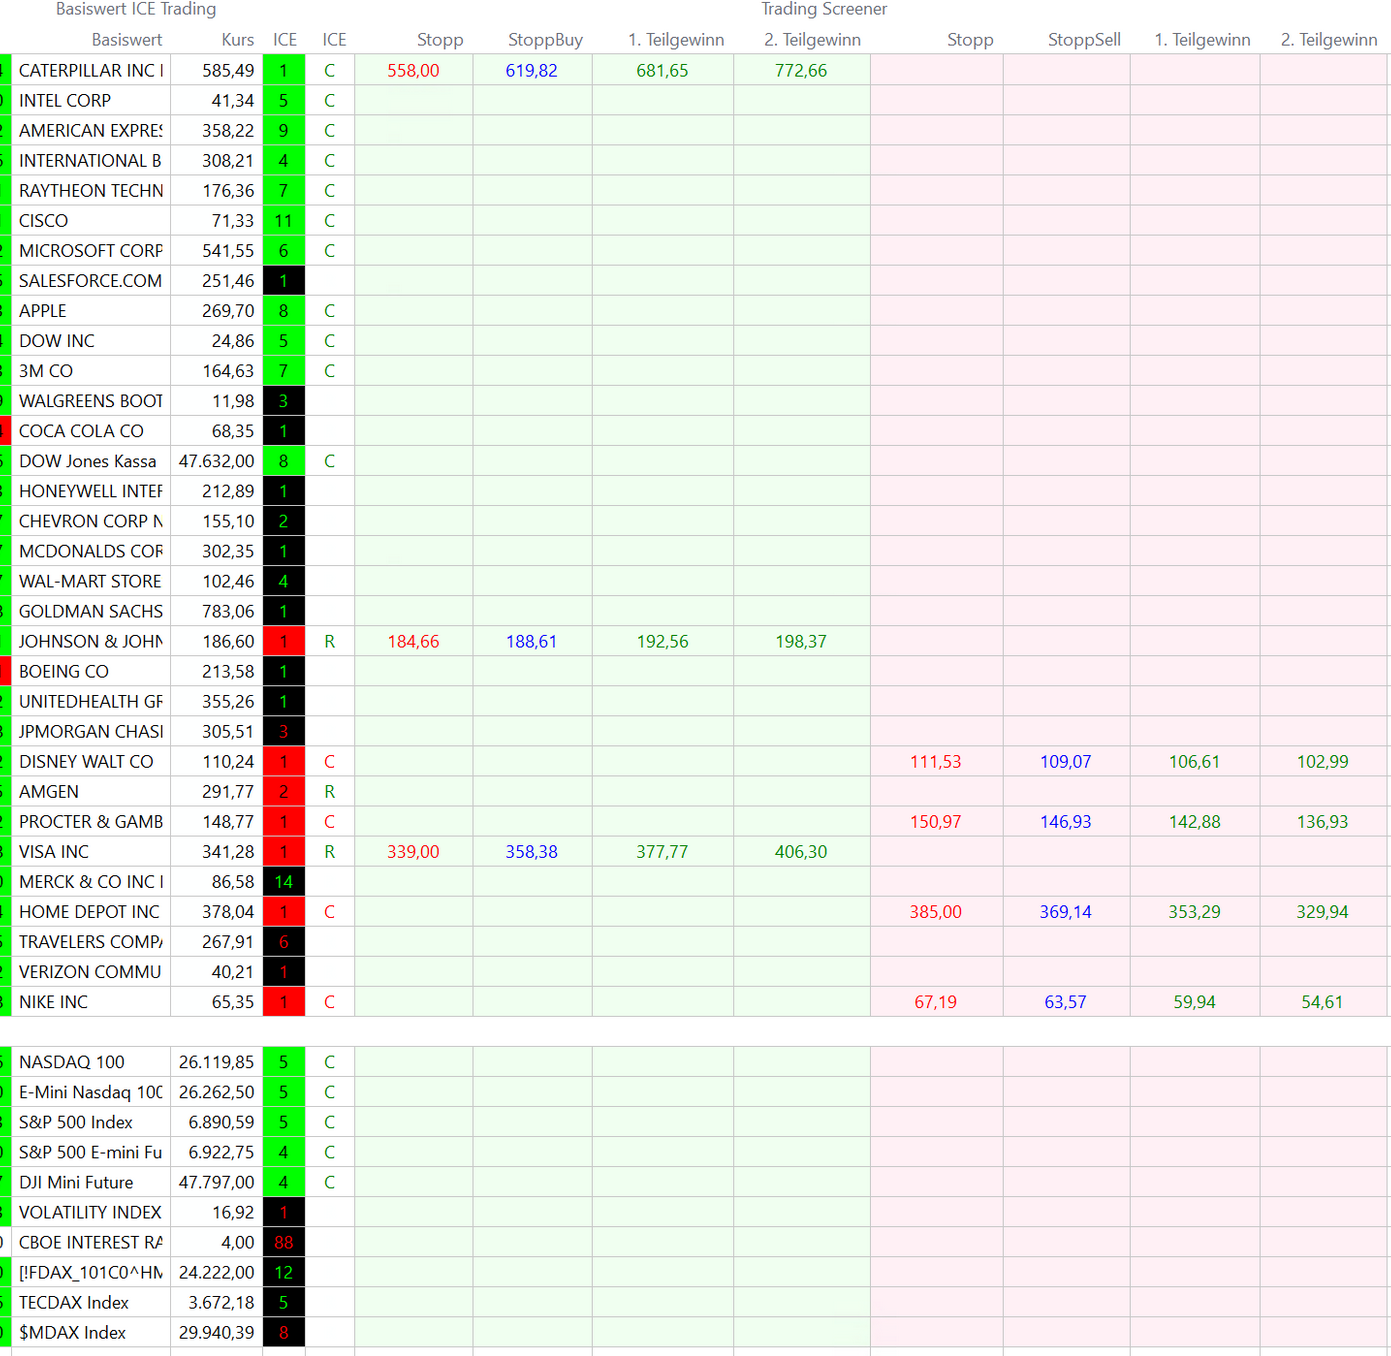Click the CATERPILLAR INC name cell
This screenshot has width=1391, height=1356.
coord(90,71)
